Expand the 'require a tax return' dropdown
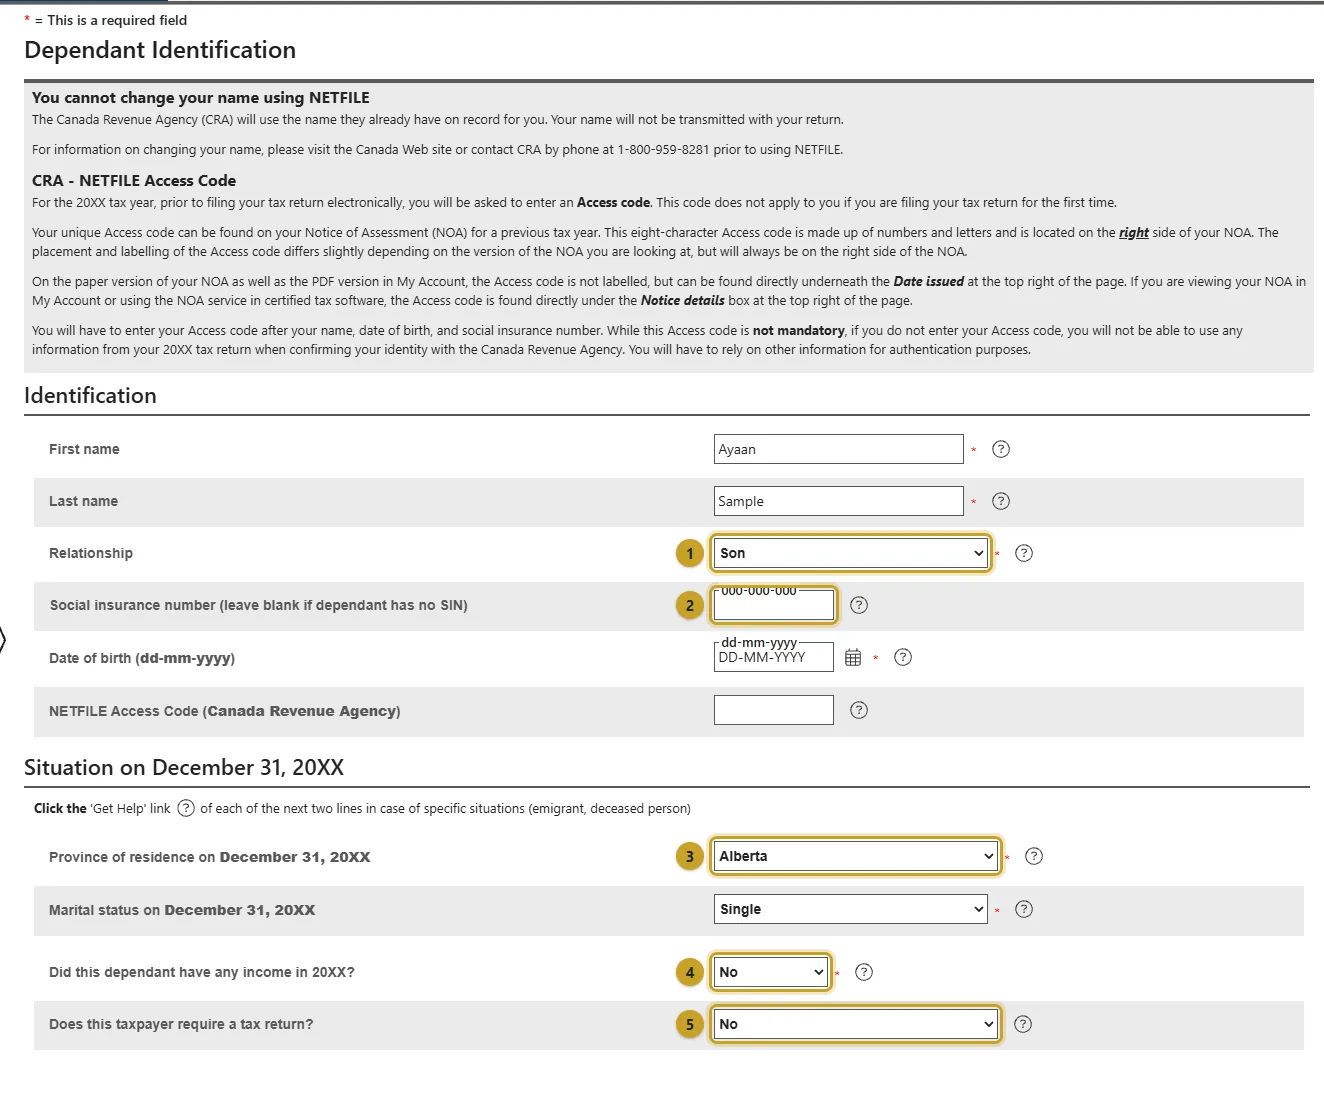Viewport: 1324px width, 1109px height. (x=856, y=1024)
